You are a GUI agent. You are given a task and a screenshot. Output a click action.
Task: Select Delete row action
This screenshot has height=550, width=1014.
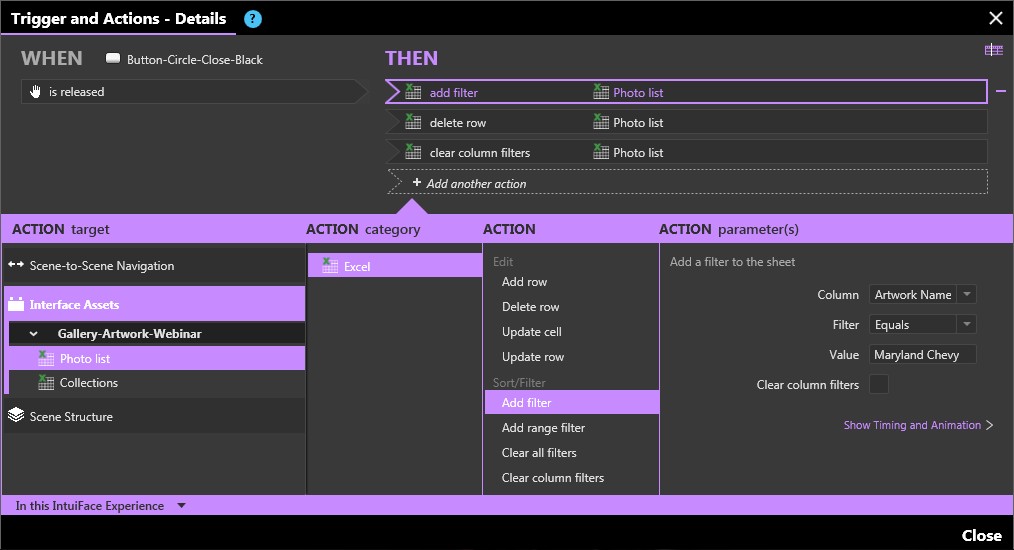pyautogui.click(x=530, y=307)
